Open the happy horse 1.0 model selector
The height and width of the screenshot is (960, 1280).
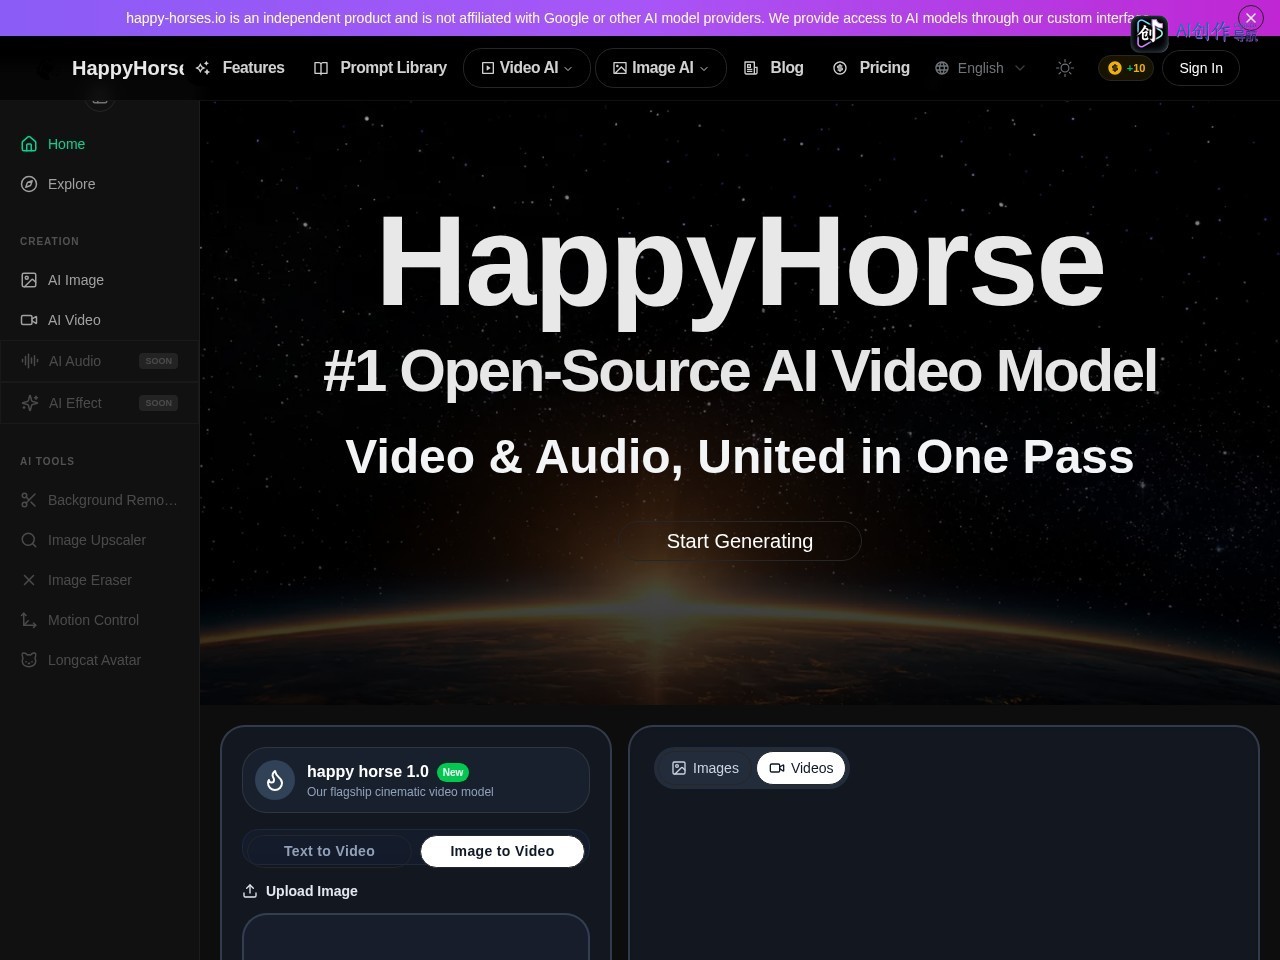416,780
